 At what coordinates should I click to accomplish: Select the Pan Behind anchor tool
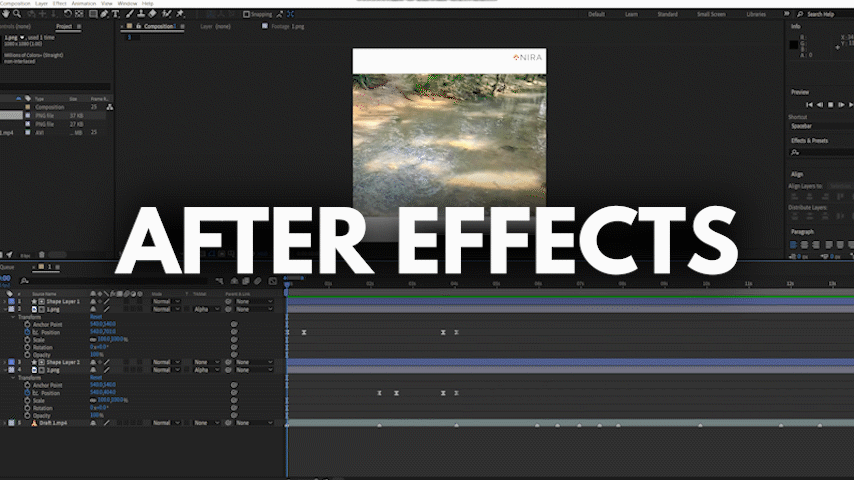[x=80, y=14]
